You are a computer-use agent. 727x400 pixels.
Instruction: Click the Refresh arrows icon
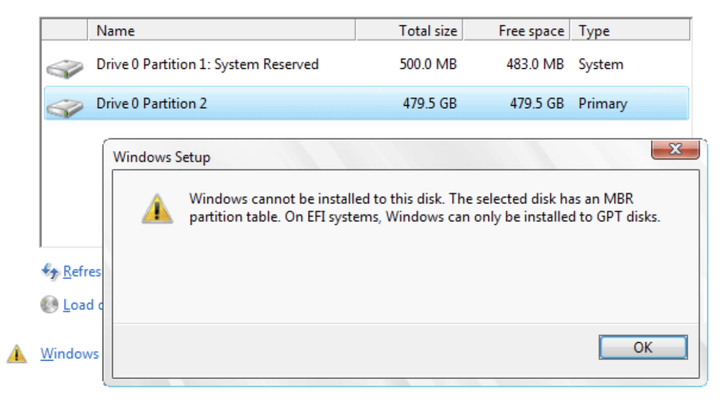(50, 271)
